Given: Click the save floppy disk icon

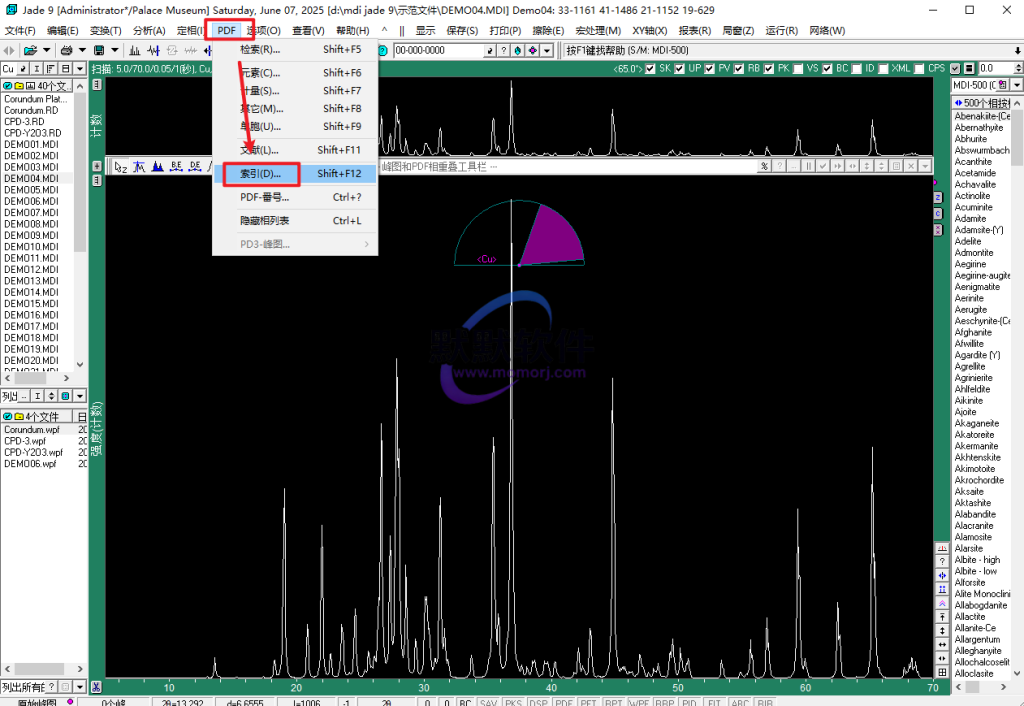Looking at the screenshot, I should [x=99, y=50].
